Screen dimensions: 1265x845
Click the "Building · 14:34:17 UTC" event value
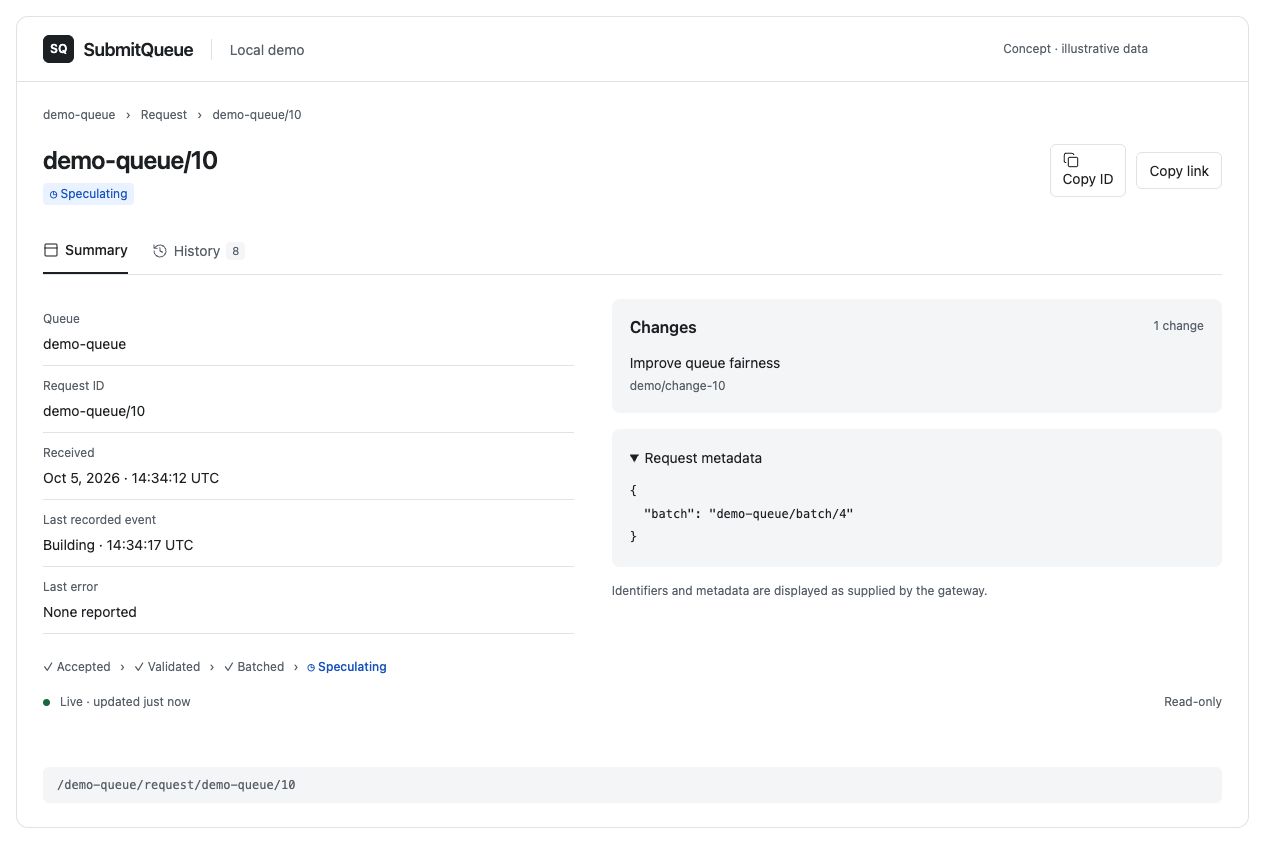(118, 545)
